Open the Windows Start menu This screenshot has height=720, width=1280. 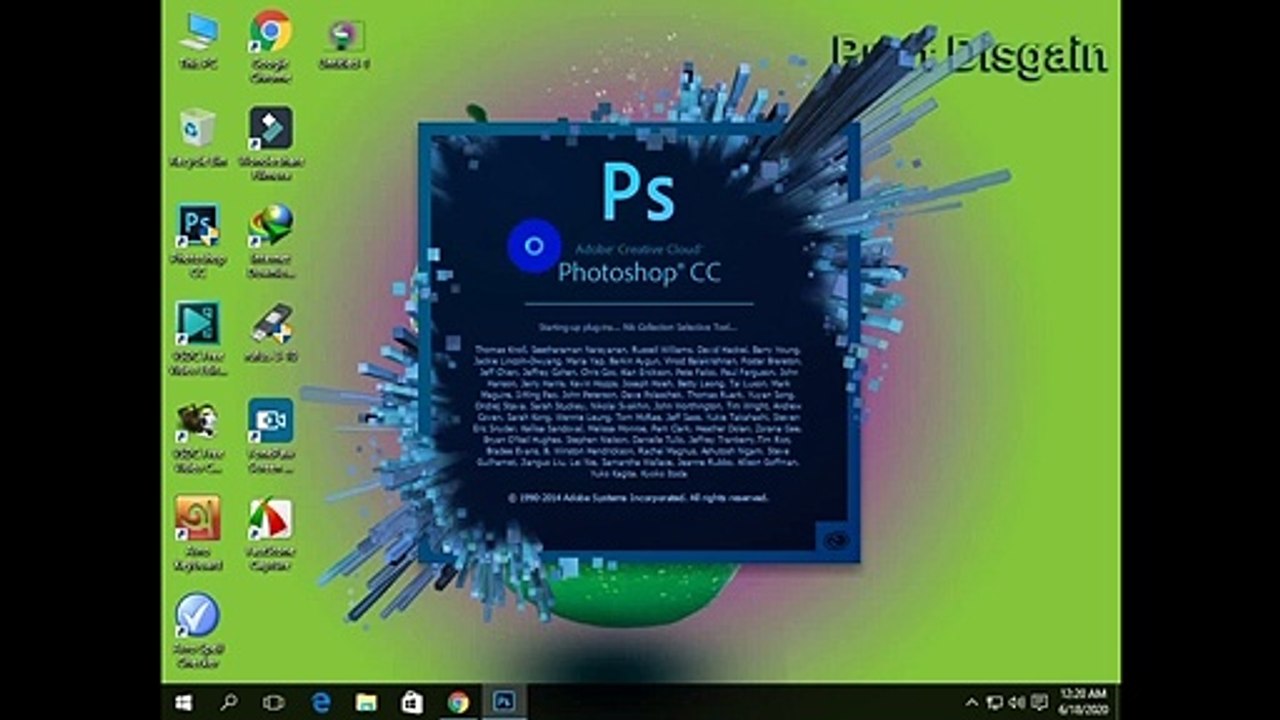(x=185, y=702)
